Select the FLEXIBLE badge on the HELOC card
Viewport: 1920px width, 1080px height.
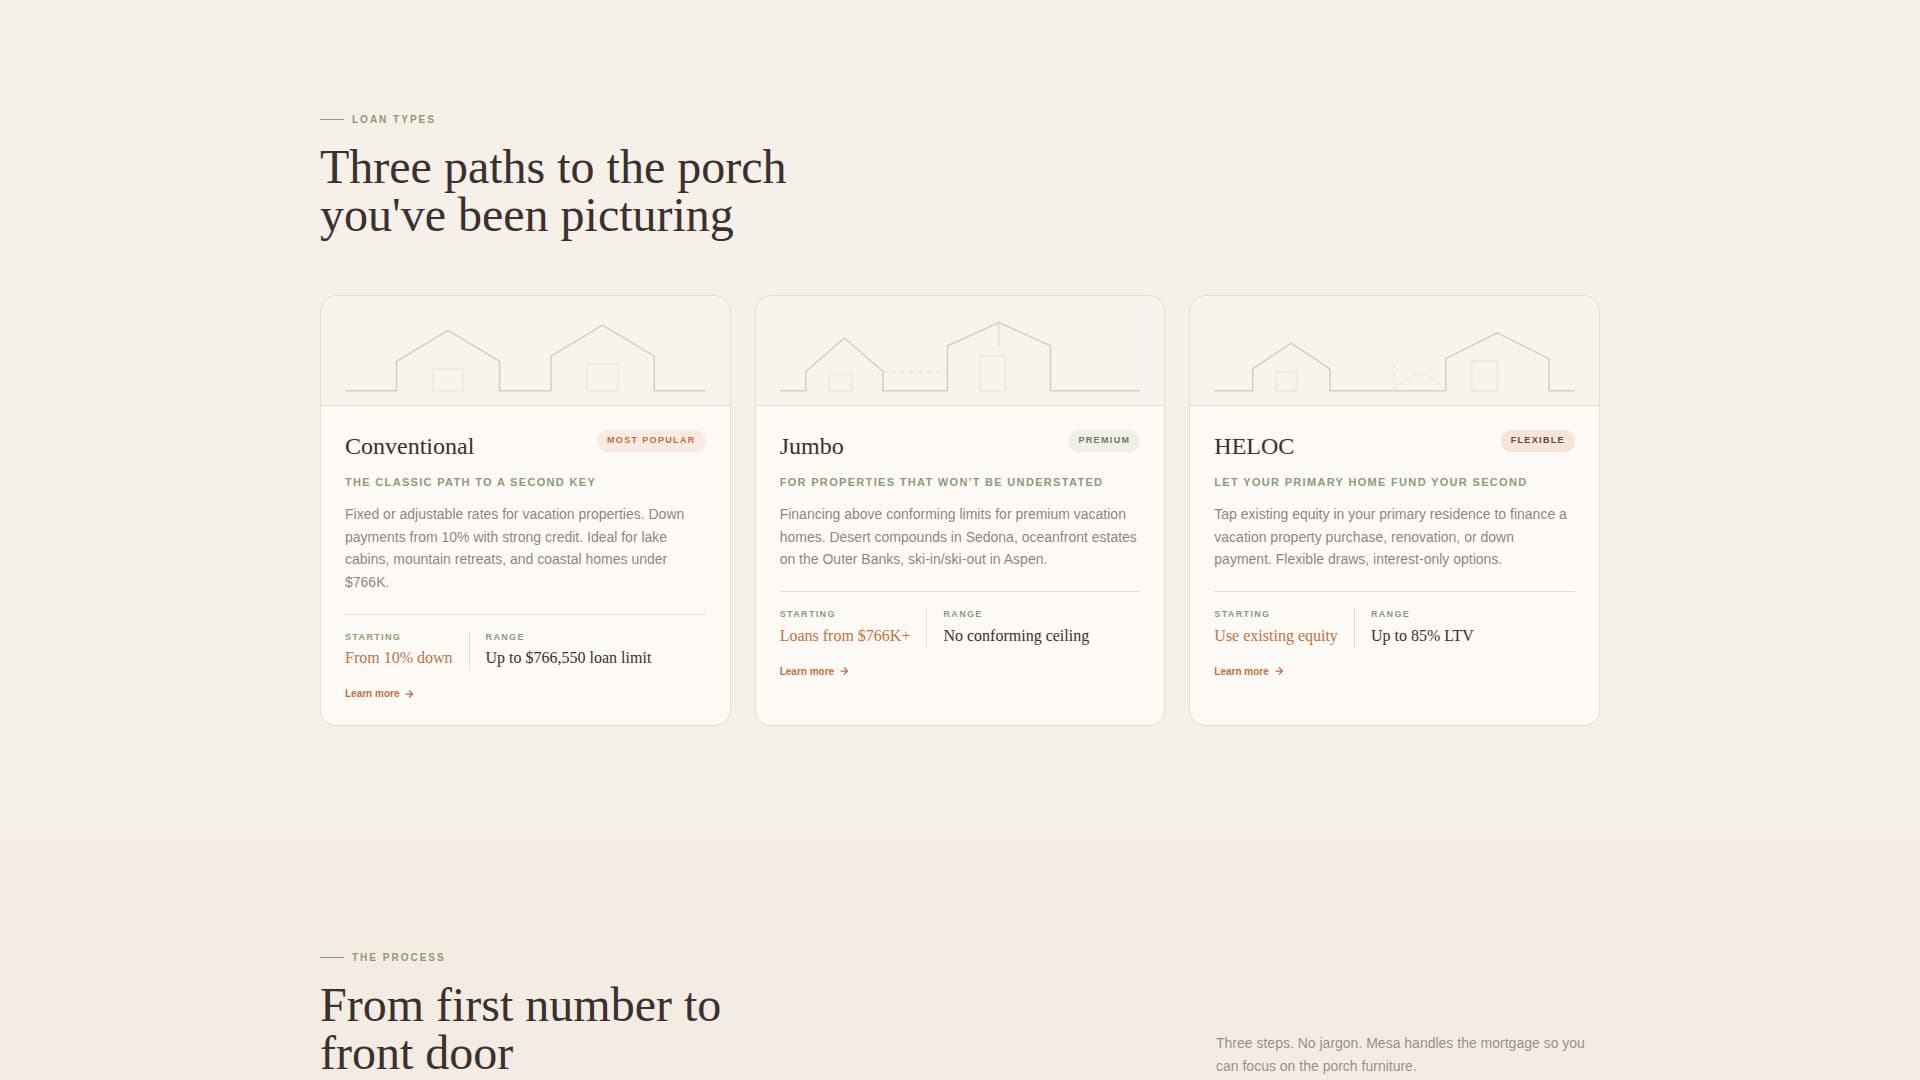point(1537,440)
